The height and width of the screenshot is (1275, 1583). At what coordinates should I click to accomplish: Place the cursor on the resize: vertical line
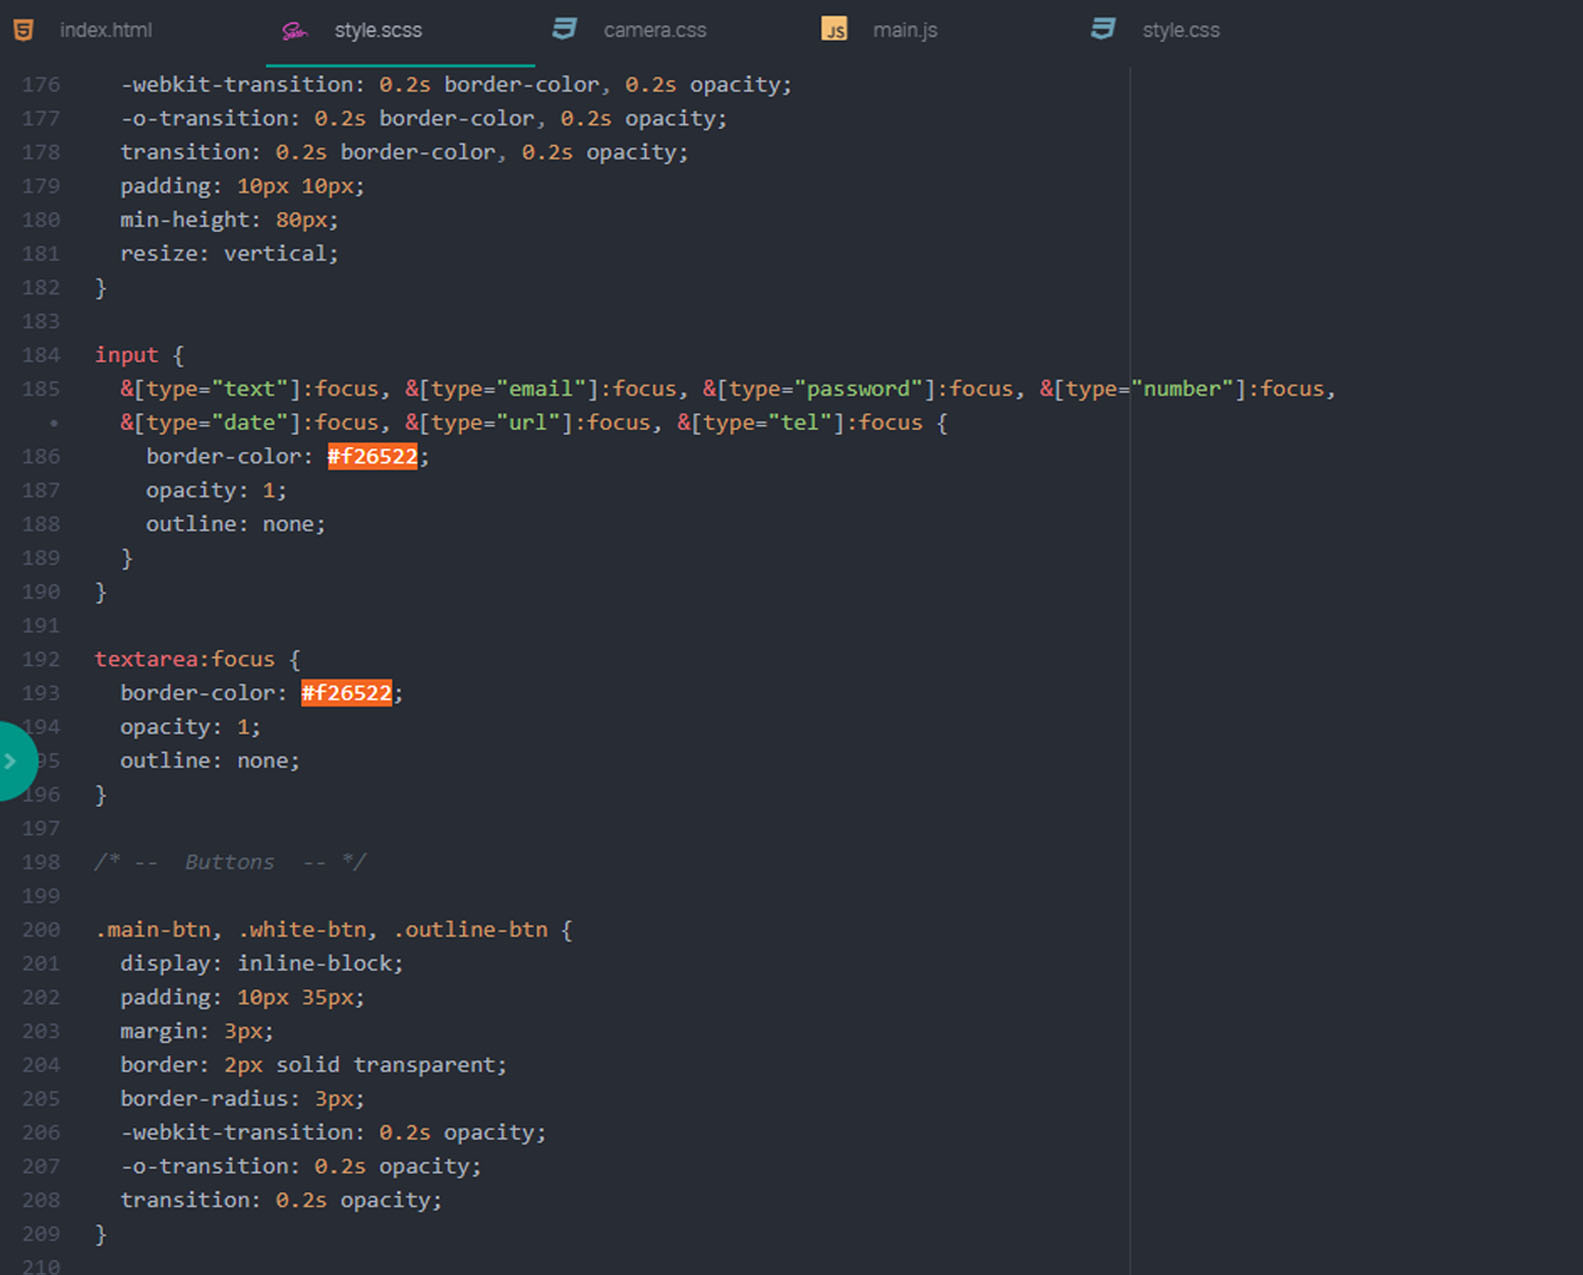coord(229,254)
